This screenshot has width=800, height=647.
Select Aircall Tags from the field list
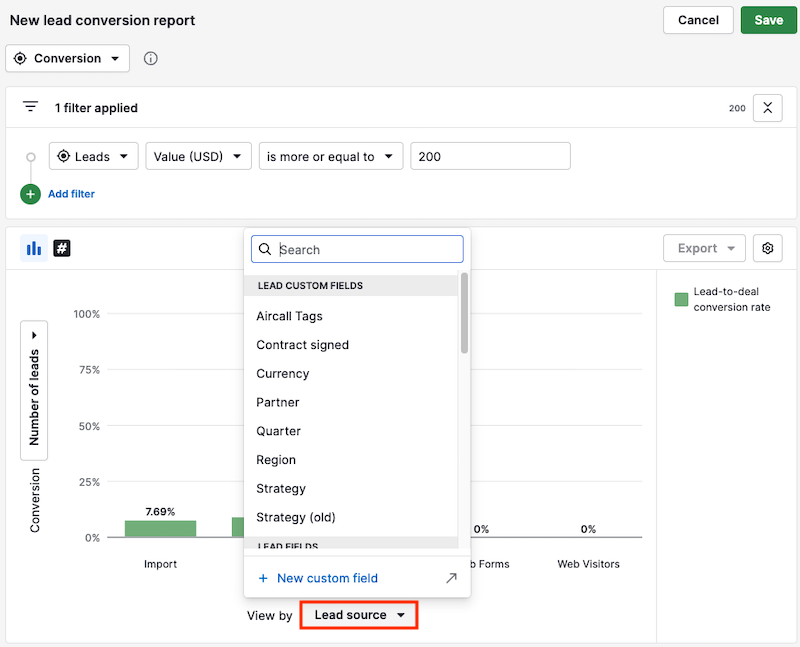point(289,316)
